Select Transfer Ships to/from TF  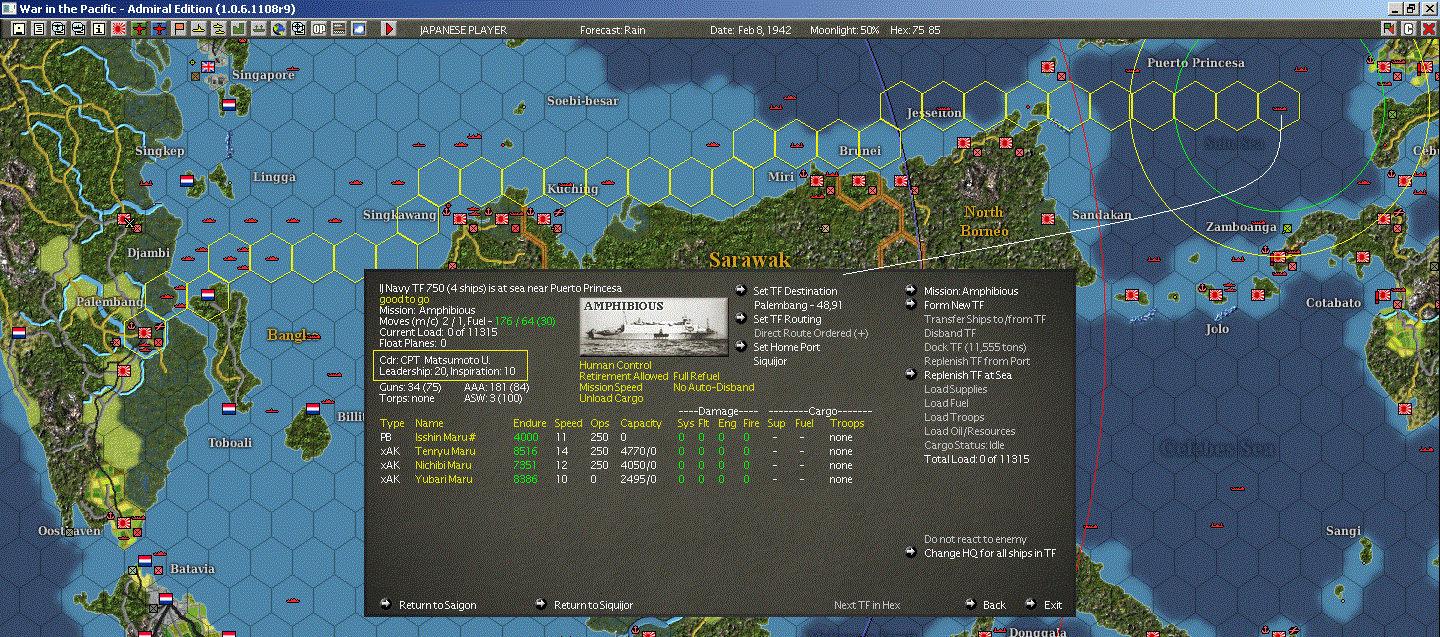pyautogui.click(x=985, y=319)
